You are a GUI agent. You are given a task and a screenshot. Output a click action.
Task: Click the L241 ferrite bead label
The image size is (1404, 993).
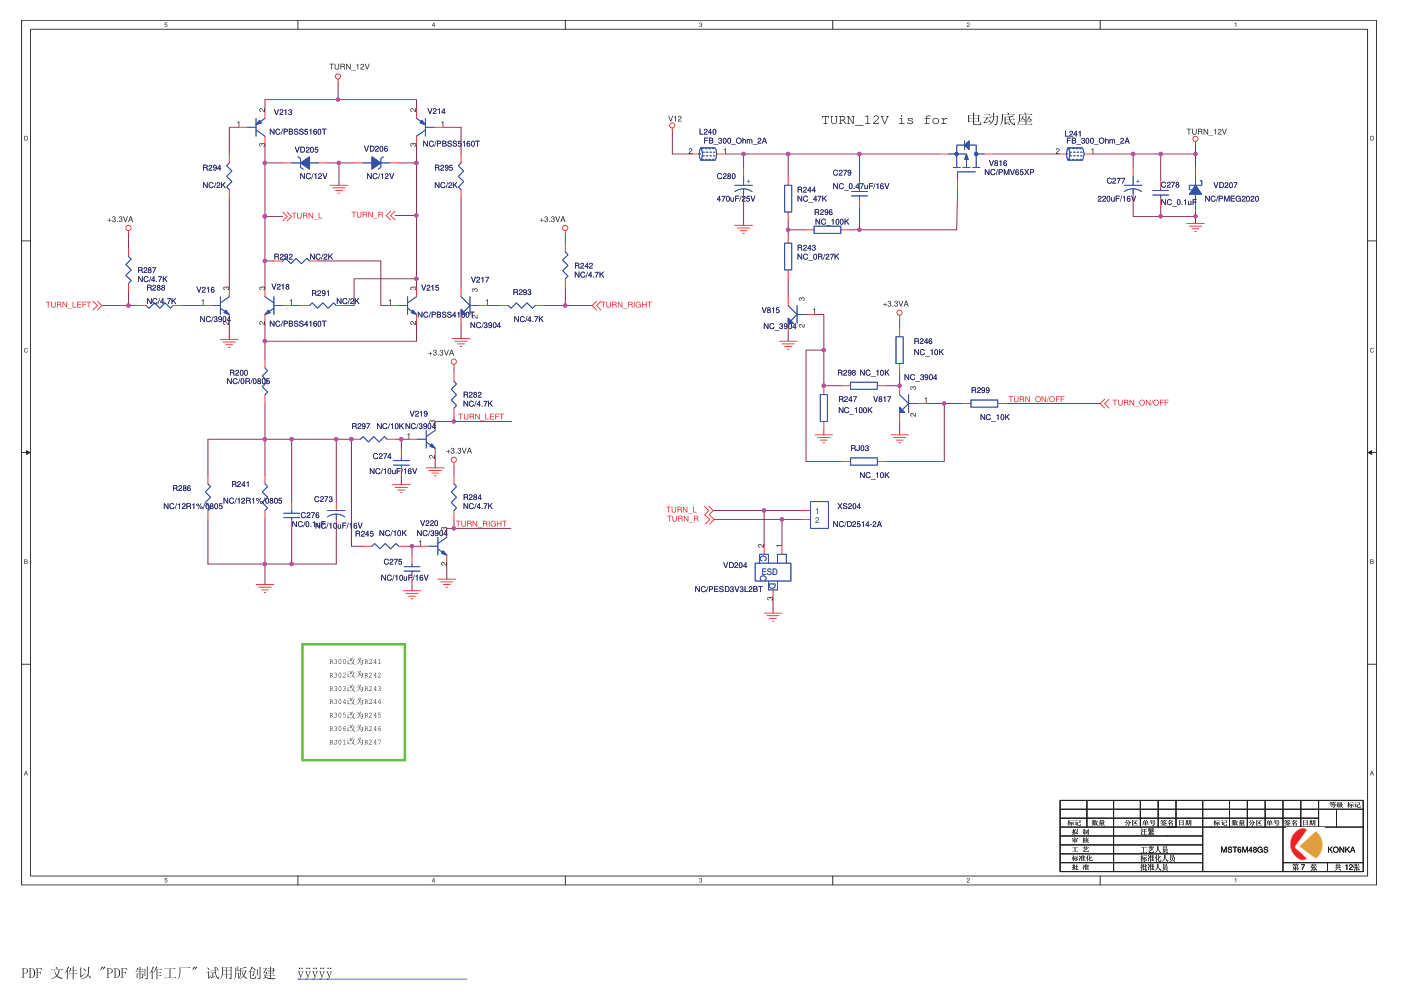(x=1073, y=134)
